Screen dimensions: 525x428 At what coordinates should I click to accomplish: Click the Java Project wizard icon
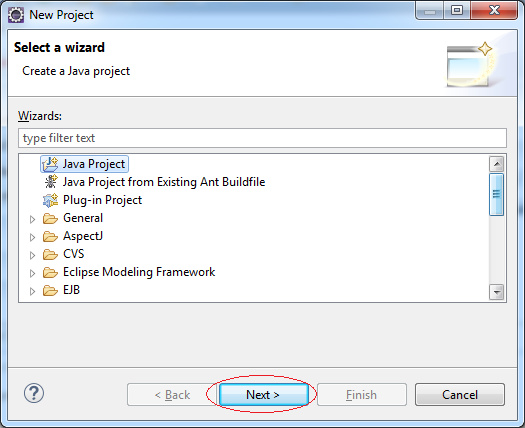50,164
